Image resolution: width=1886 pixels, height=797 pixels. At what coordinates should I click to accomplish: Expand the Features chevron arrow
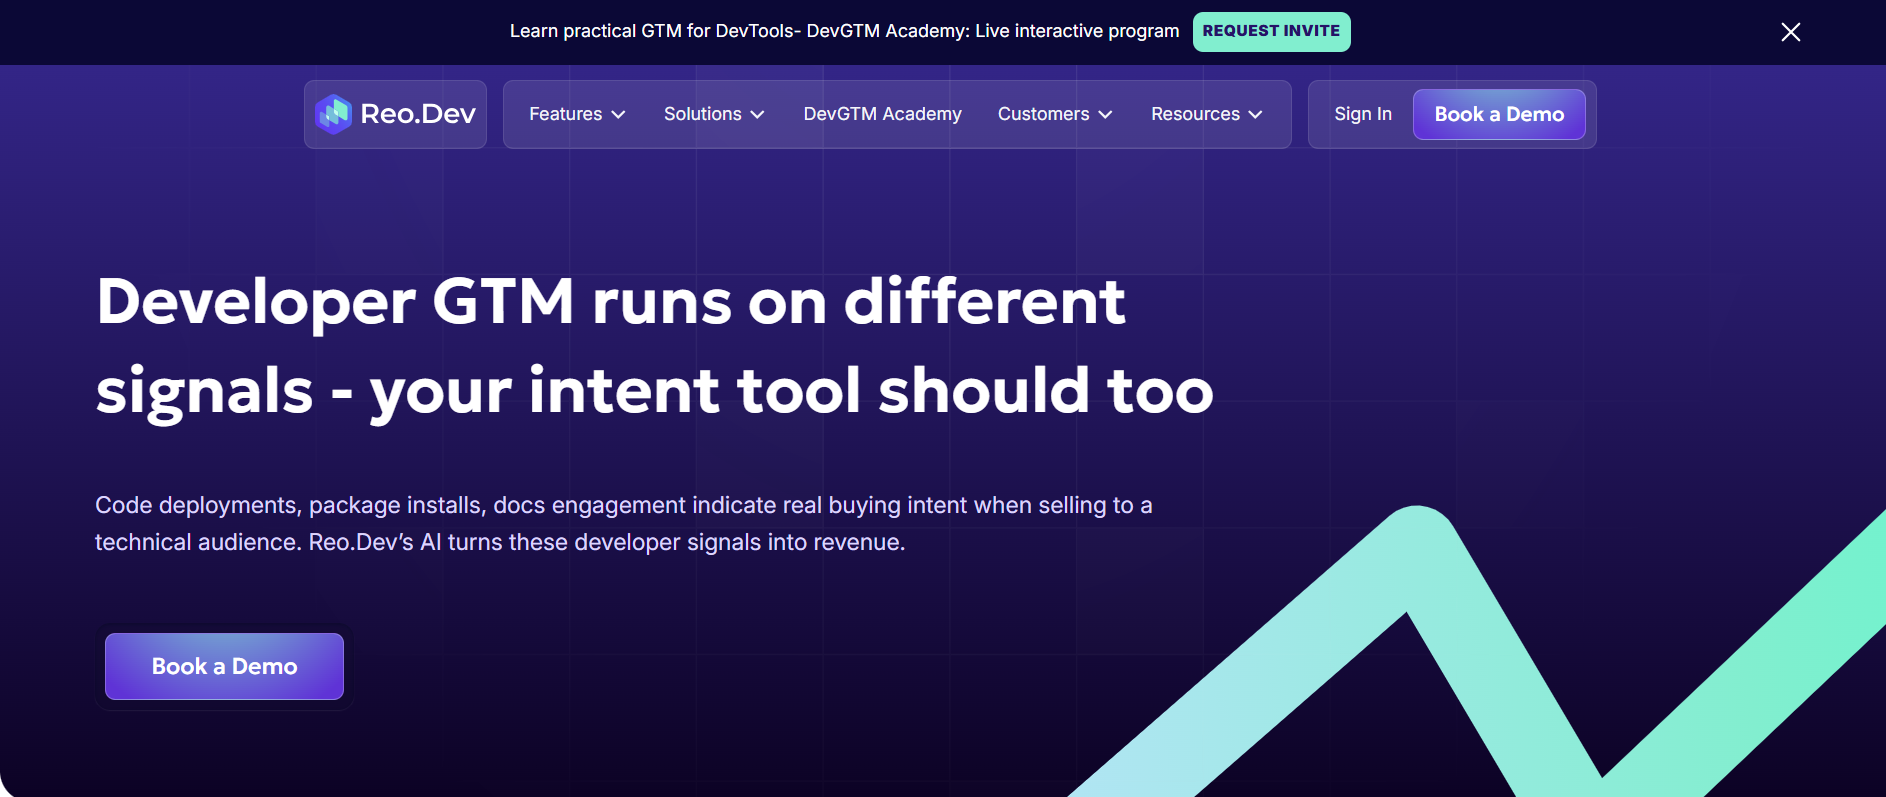pyautogui.click(x=619, y=115)
